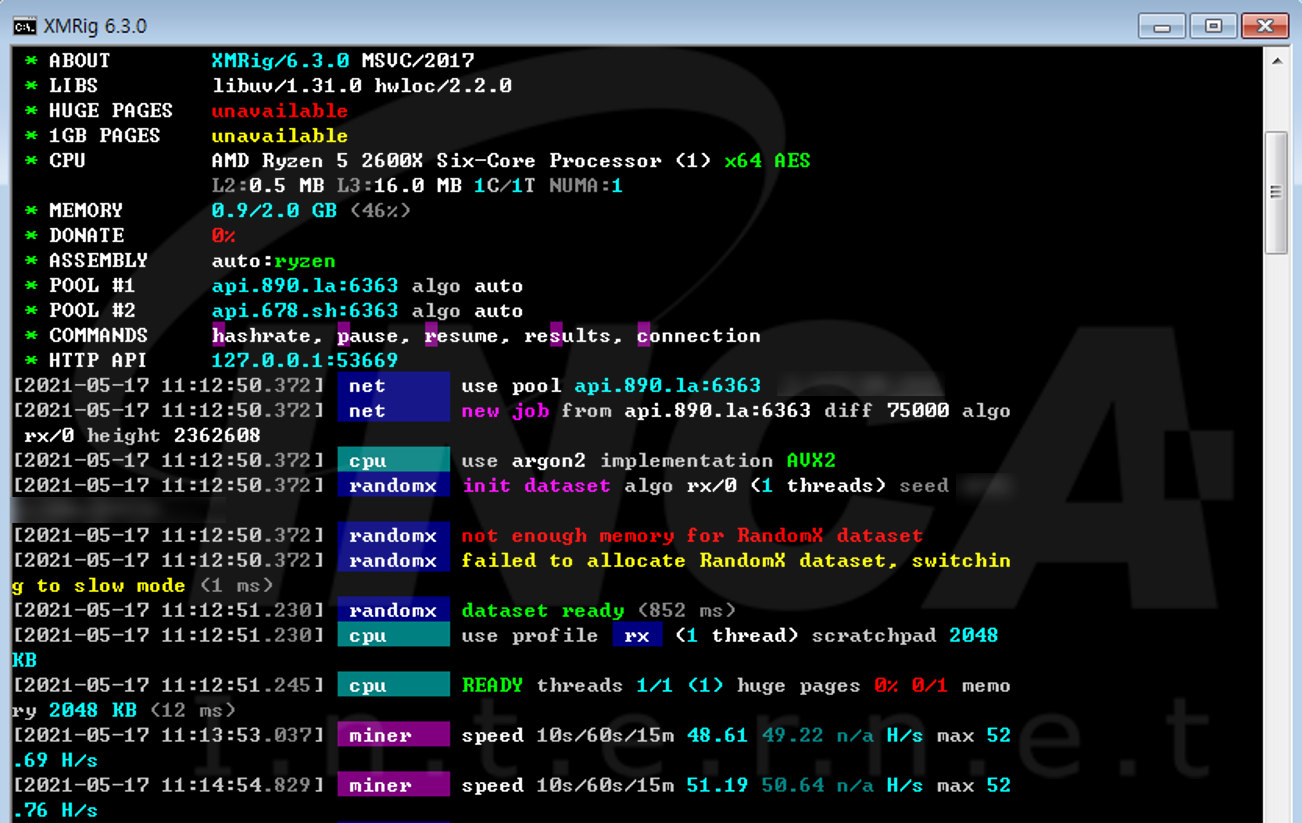Image resolution: width=1302 pixels, height=823 pixels.
Task: Click red 'unavailable' next to HUGE PAGES
Action: (x=280, y=111)
